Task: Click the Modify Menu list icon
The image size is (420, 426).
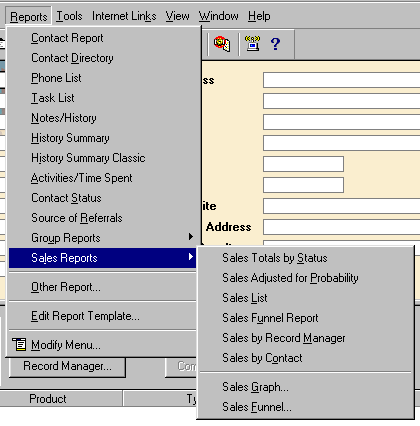Action: 19,344
